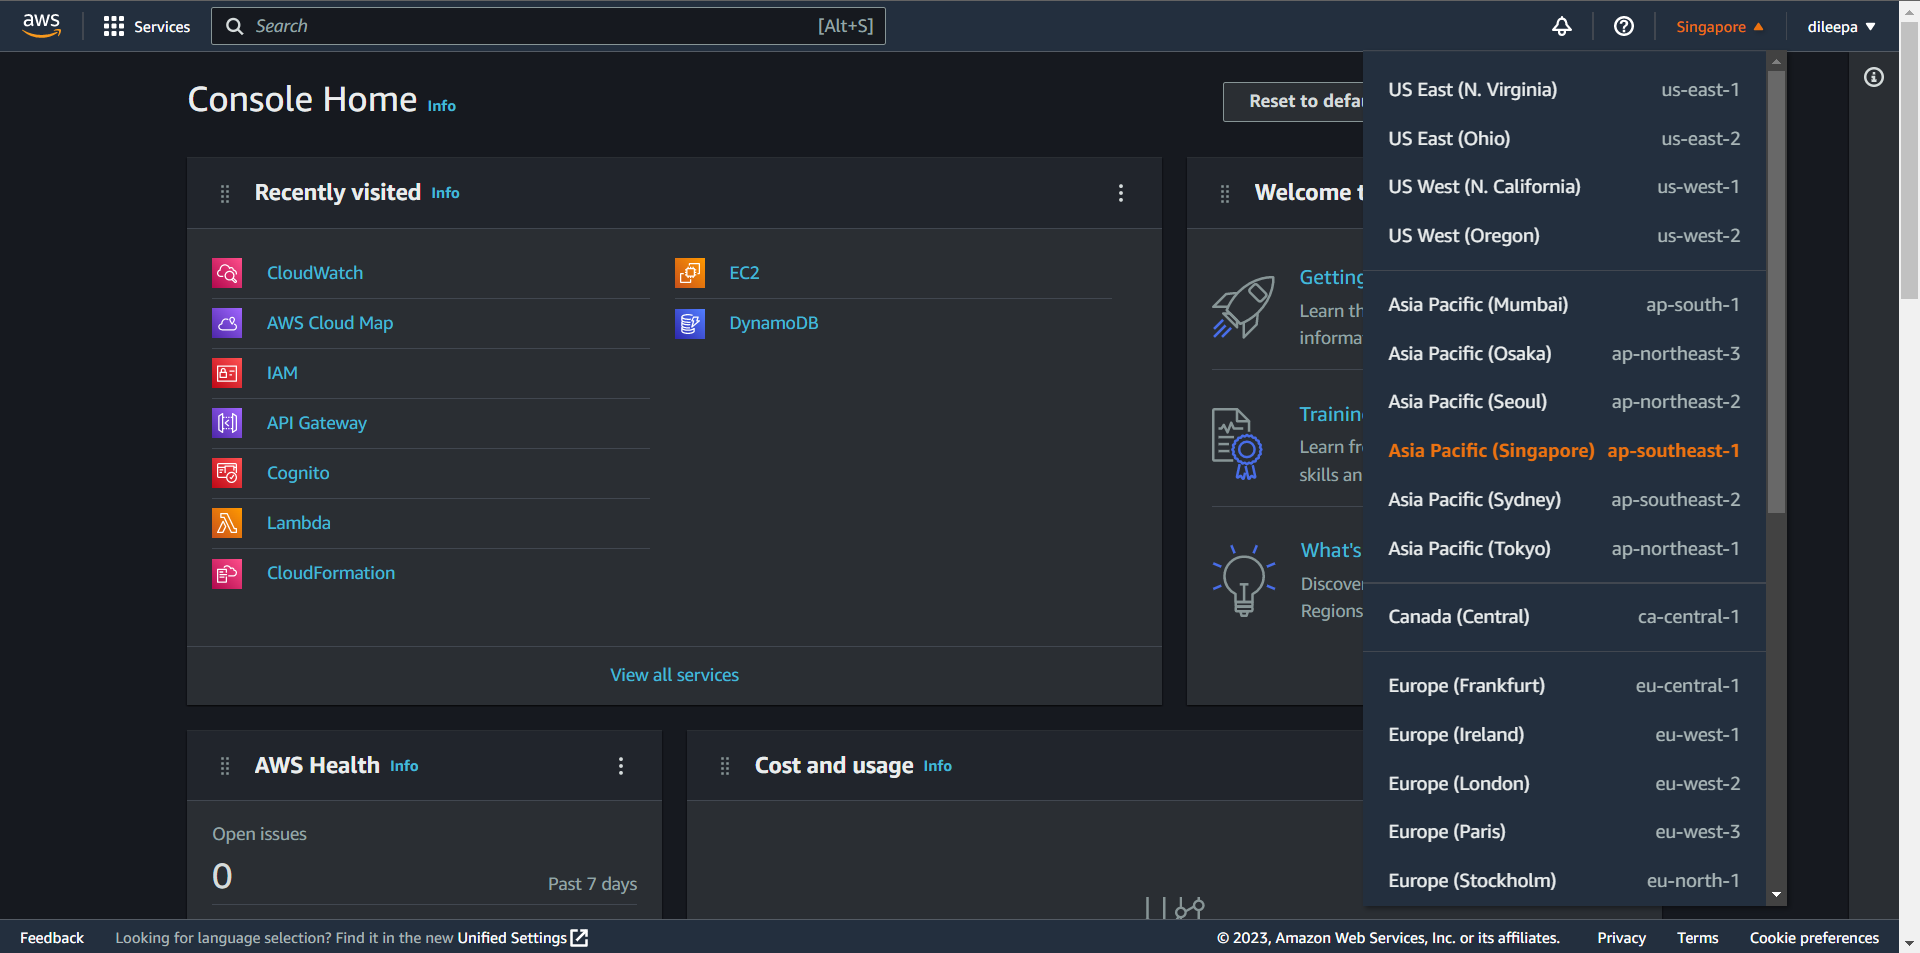Click the region list scroll-down arrow
The image size is (1920, 953).
pyautogui.click(x=1776, y=895)
